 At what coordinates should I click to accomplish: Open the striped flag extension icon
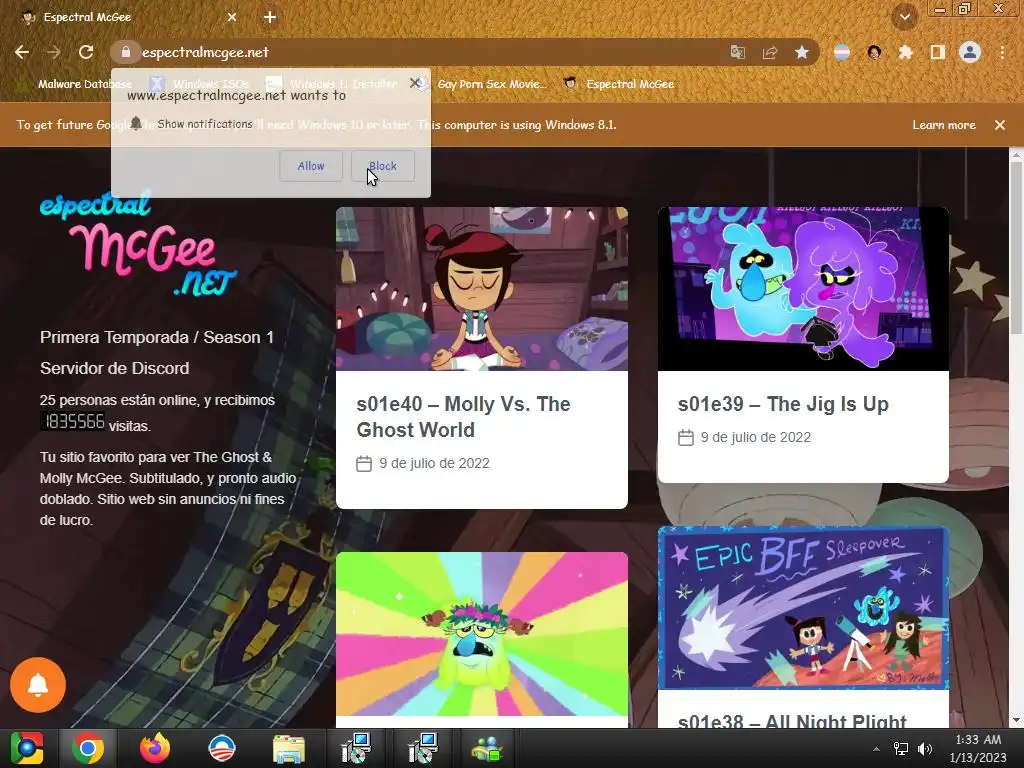point(842,52)
